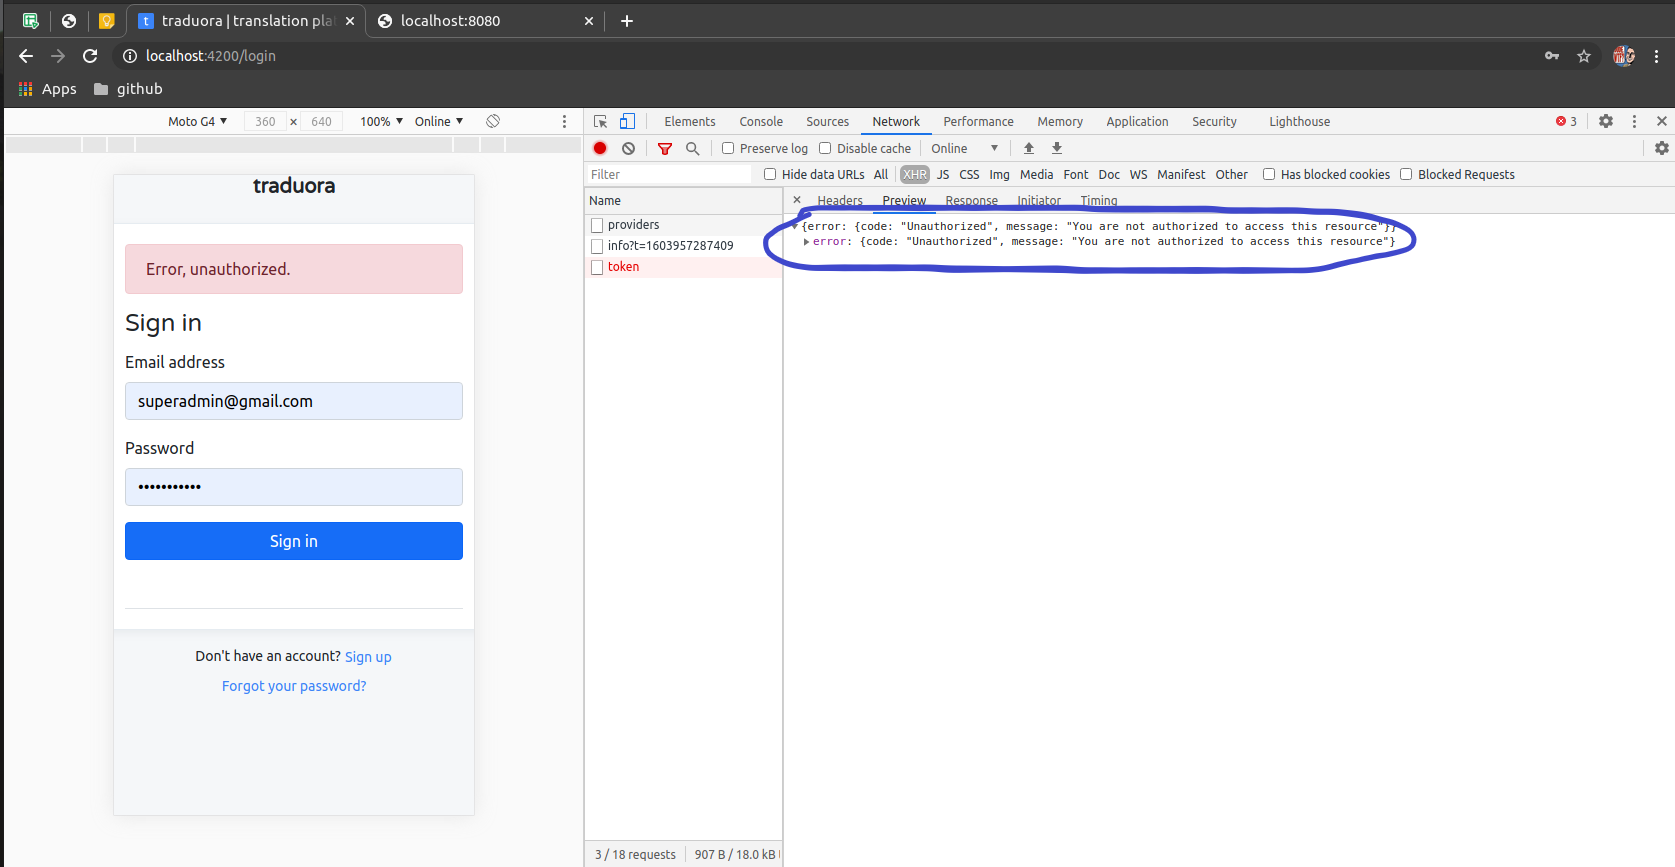This screenshot has width=1675, height=867.
Task: Switch to the Application panel
Action: tap(1137, 121)
